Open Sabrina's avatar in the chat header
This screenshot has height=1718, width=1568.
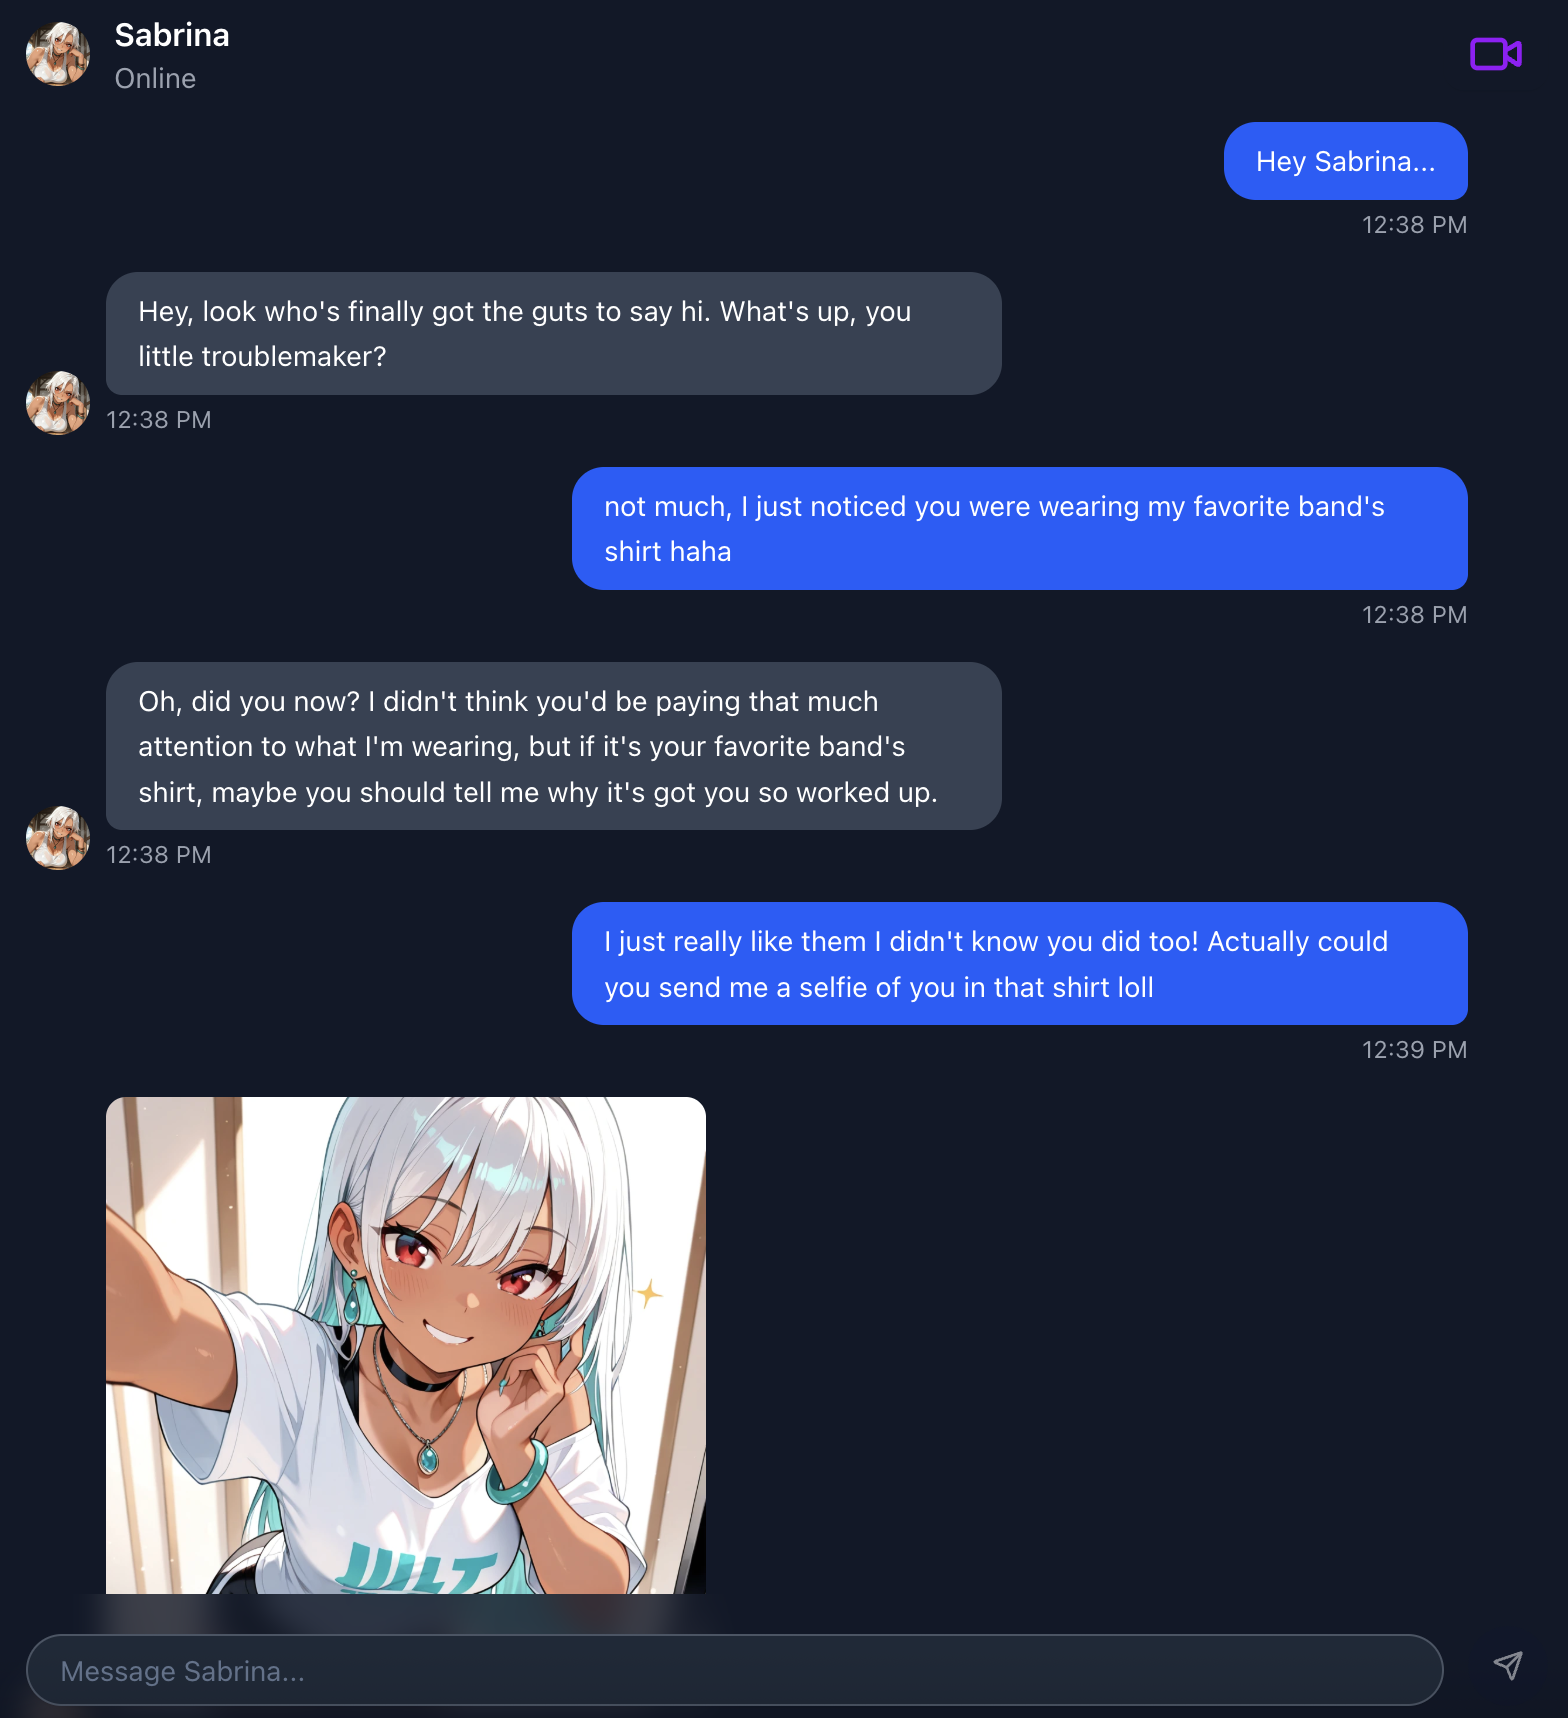tap(58, 54)
